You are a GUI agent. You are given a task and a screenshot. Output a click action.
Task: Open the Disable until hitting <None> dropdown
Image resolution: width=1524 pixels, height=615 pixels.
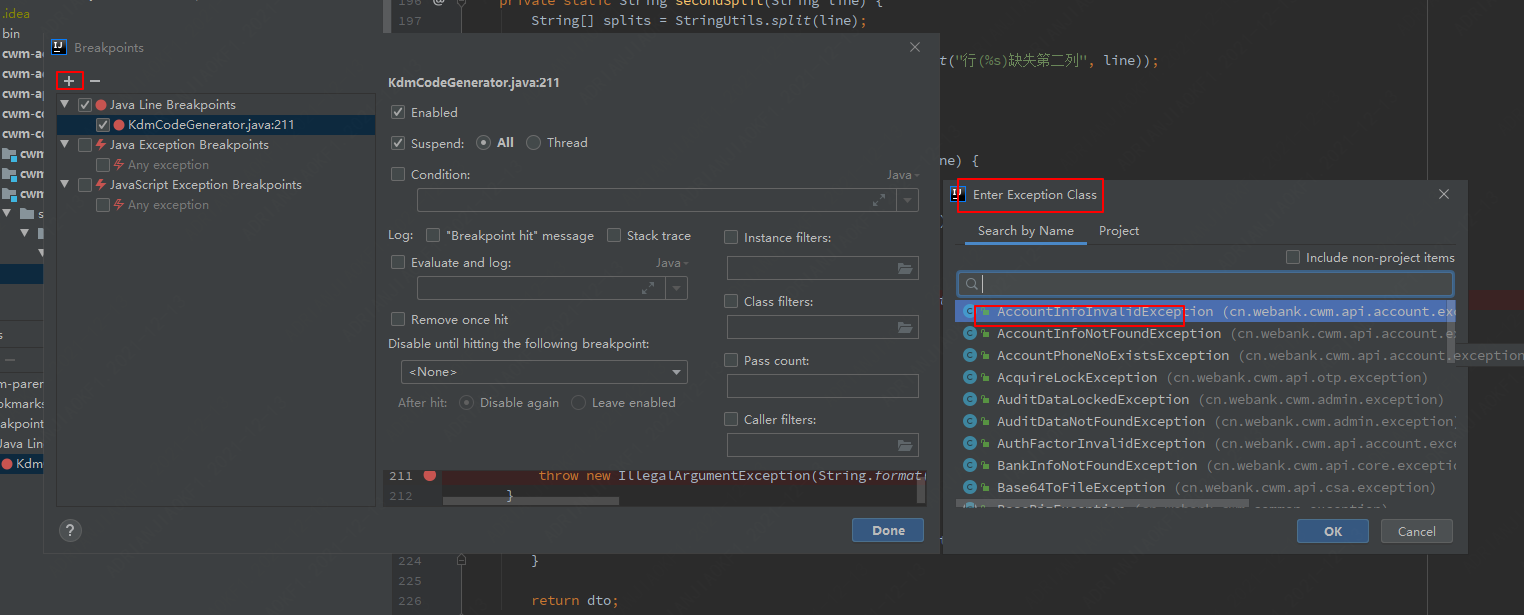tap(544, 372)
